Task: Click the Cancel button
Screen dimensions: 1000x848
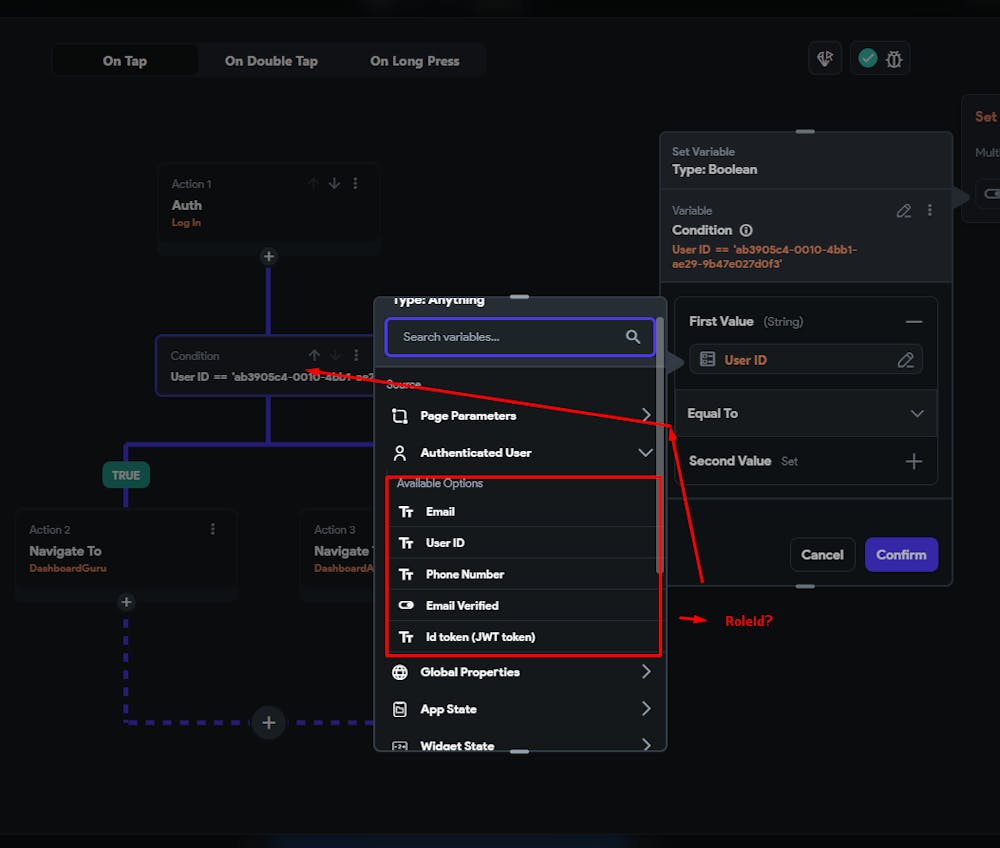Action: tap(822, 555)
